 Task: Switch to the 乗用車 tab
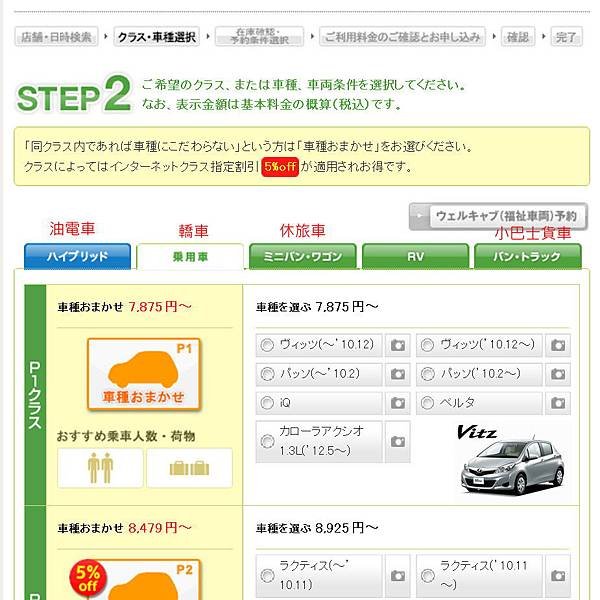190,257
